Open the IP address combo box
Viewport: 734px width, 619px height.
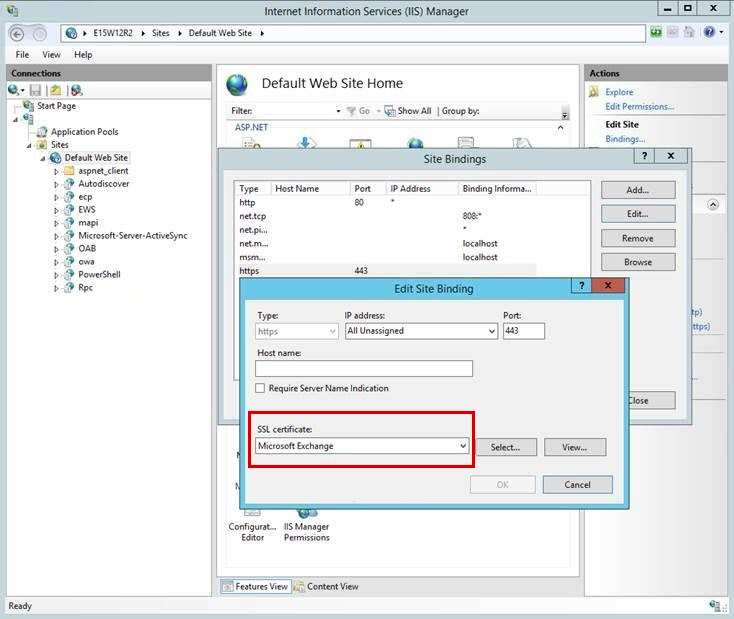(x=421, y=331)
